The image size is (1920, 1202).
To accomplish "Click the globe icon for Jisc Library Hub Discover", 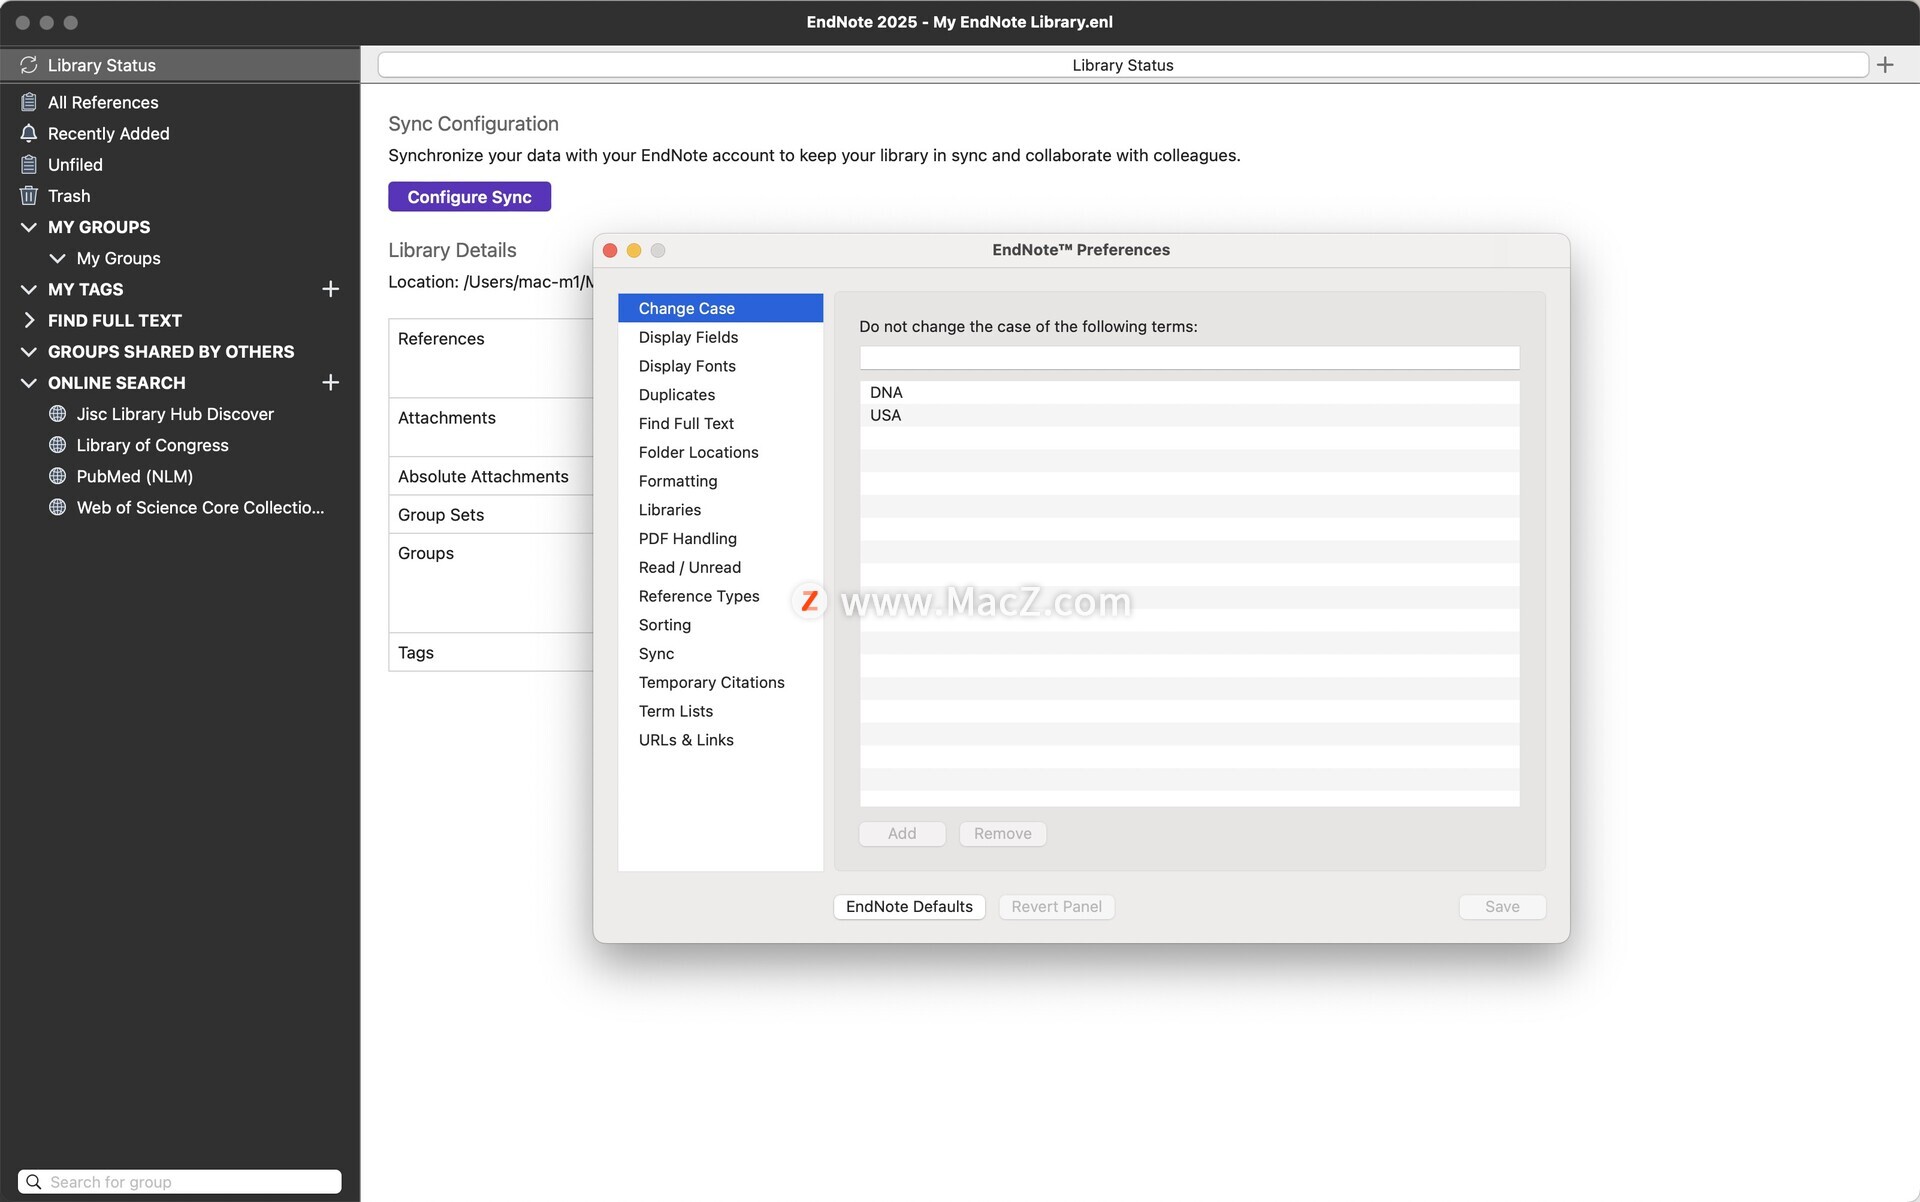I will (58, 414).
